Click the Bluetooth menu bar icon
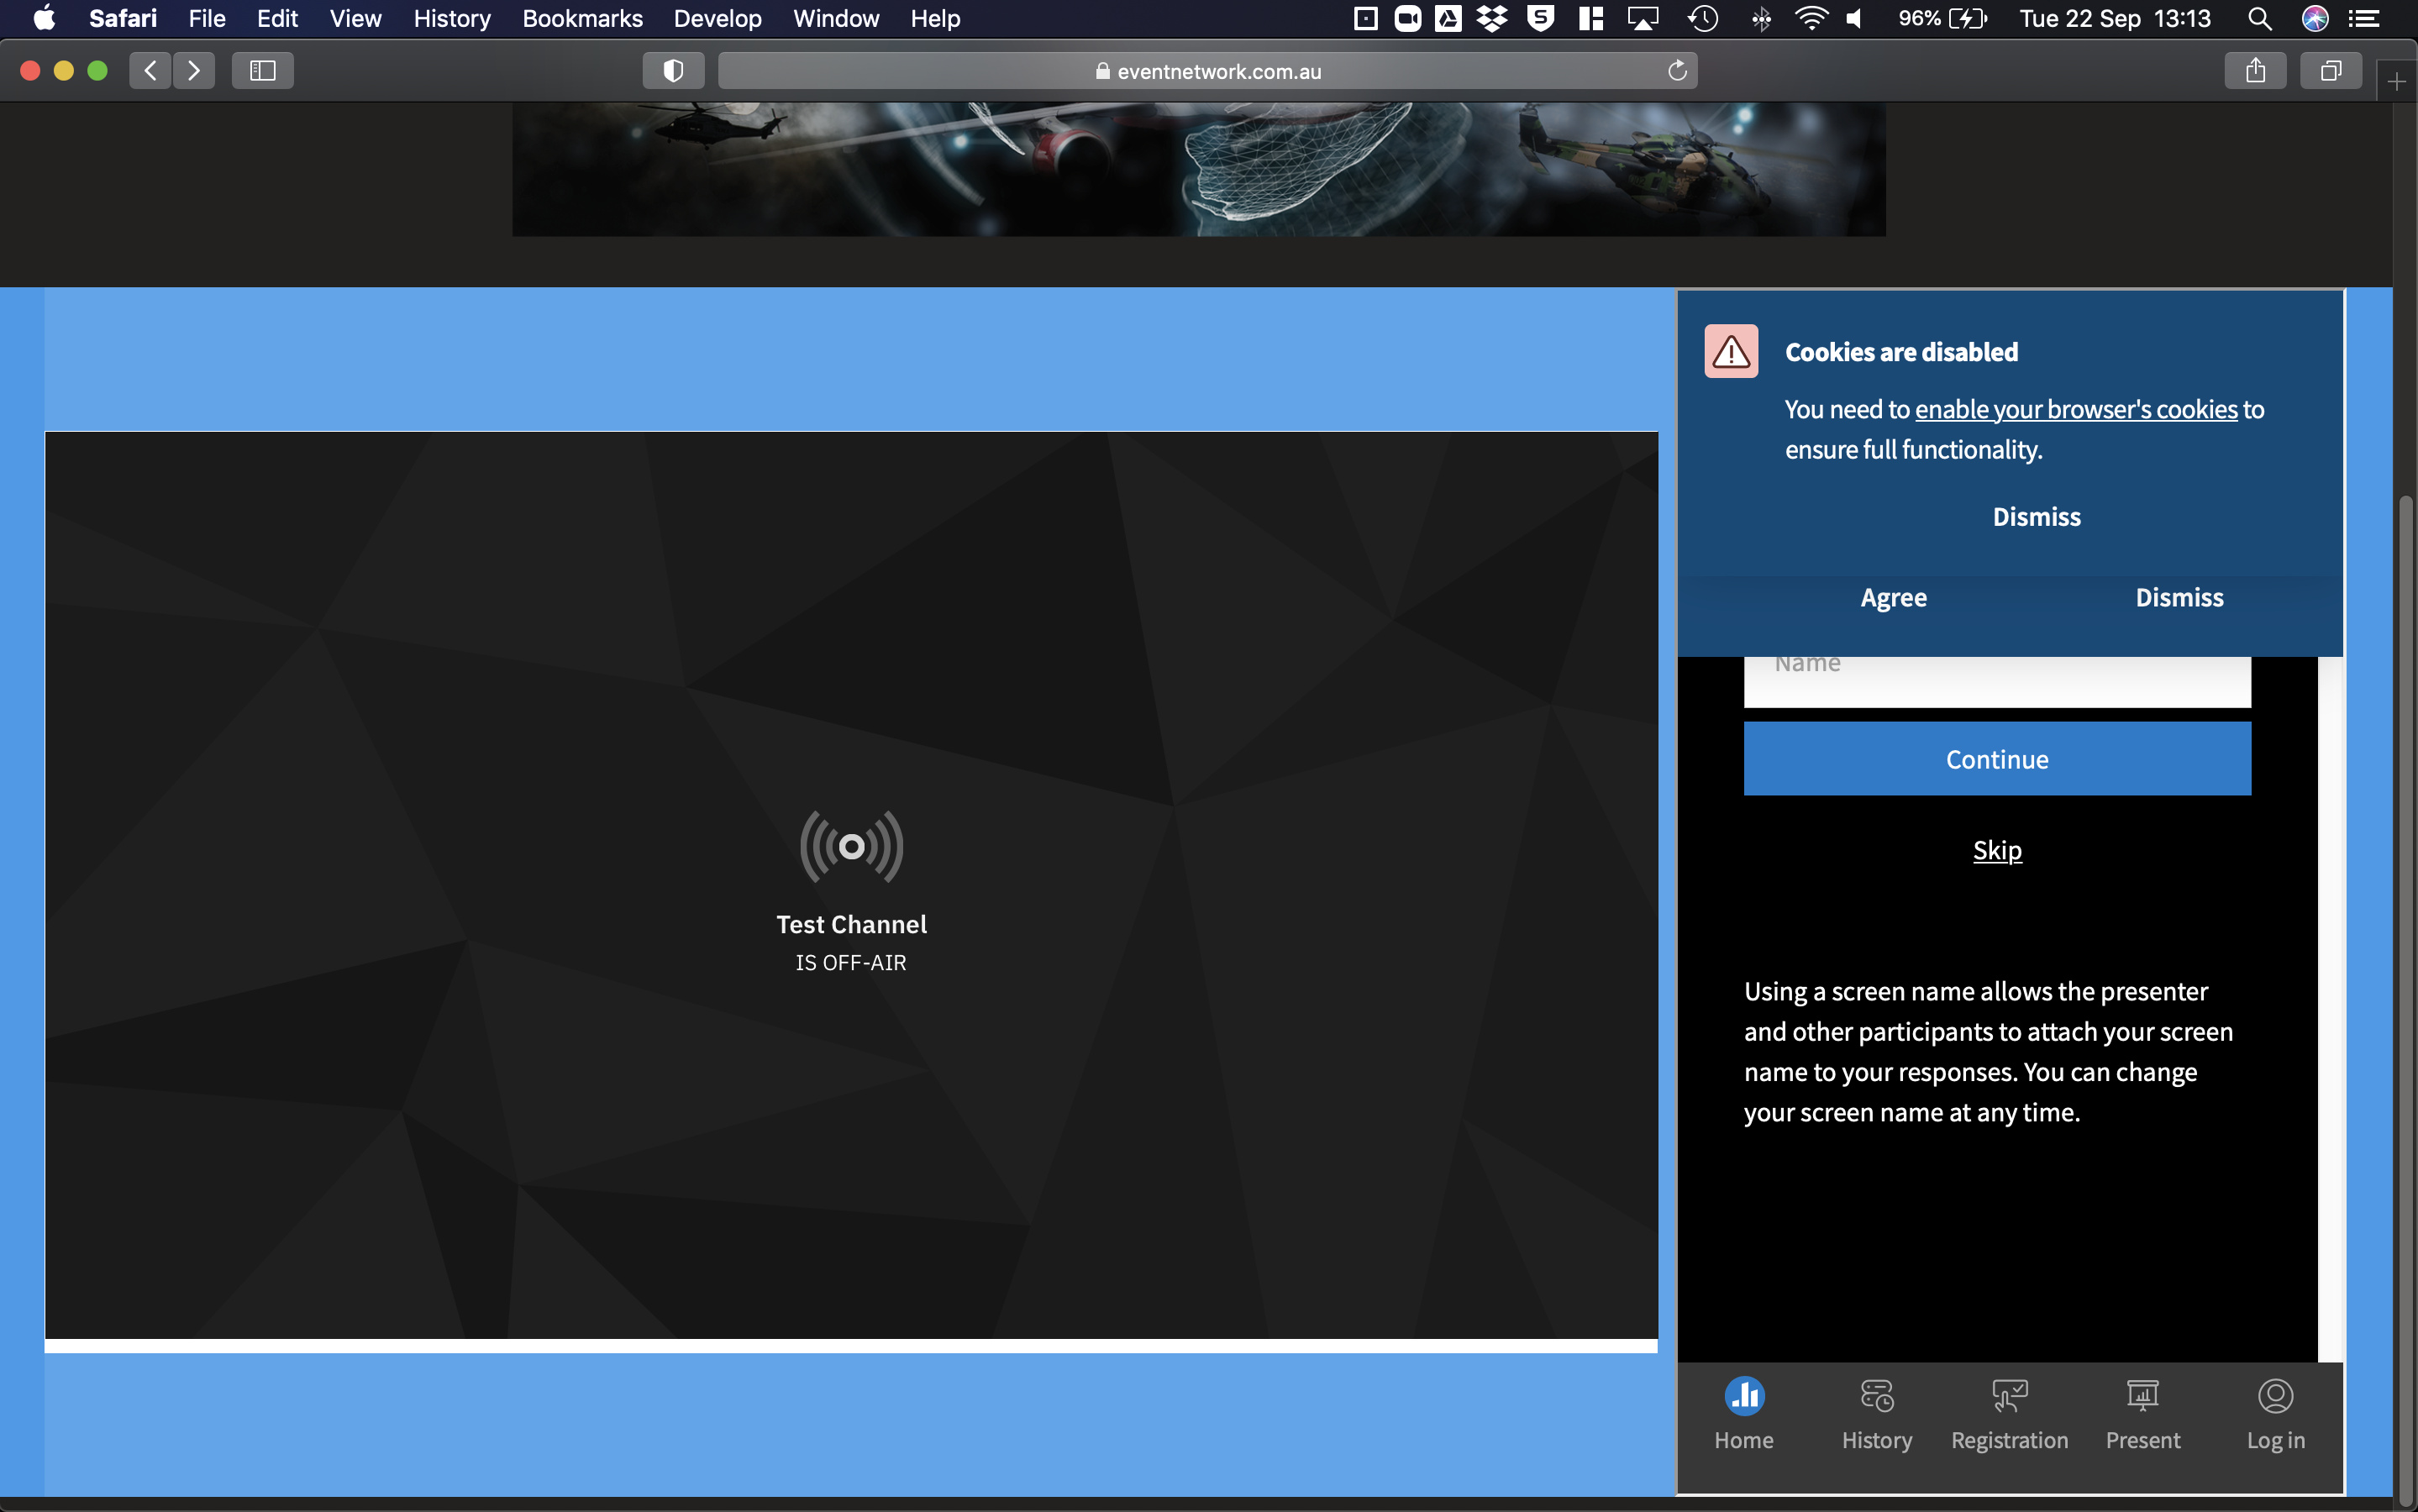The width and height of the screenshot is (2418, 1512). [1761, 18]
